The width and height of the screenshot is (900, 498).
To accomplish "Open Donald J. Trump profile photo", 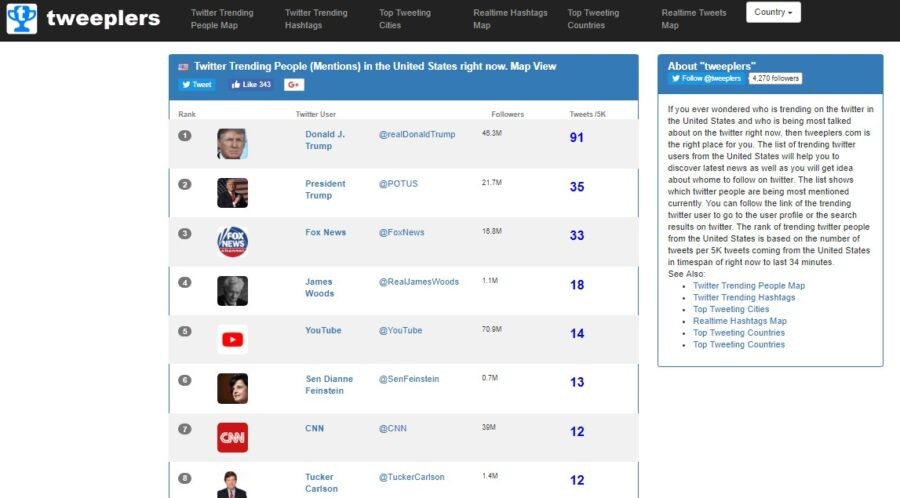I will [232, 143].
